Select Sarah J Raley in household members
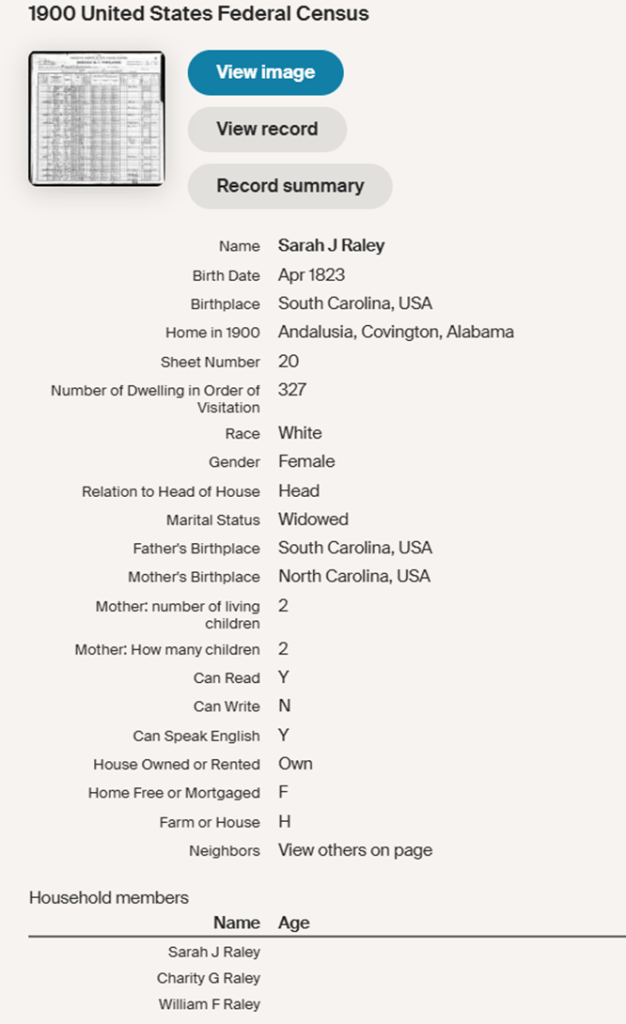This screenshot has height=1024, width=626. coord(213,952)
